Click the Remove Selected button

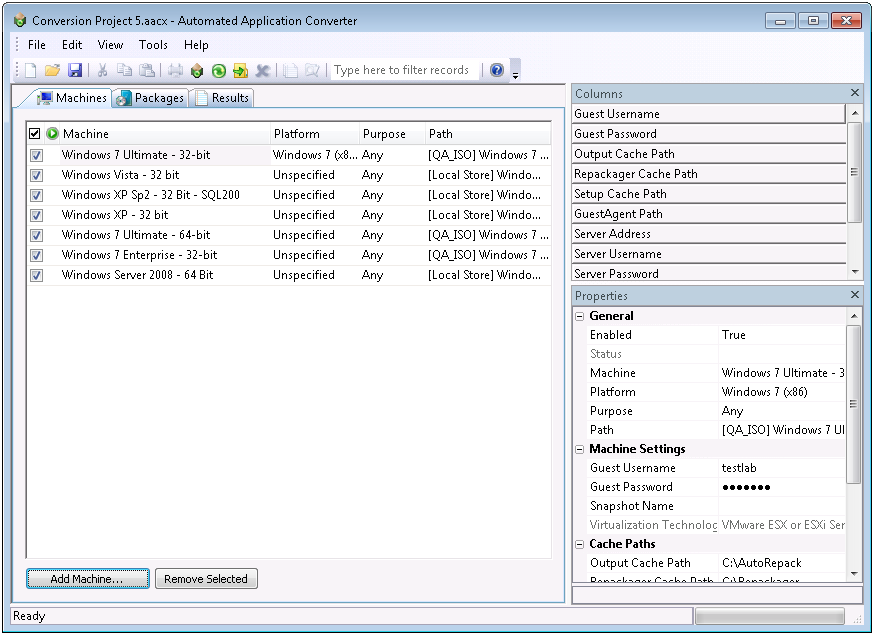(x=206, y=579)
